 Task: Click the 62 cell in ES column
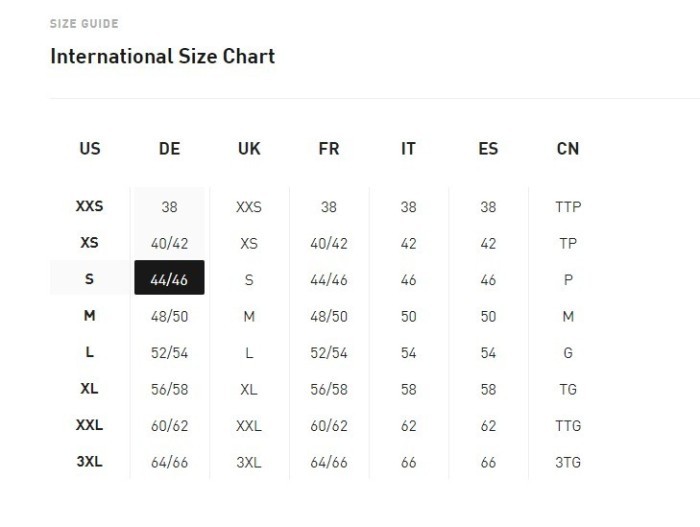click(x=488, y=426)
